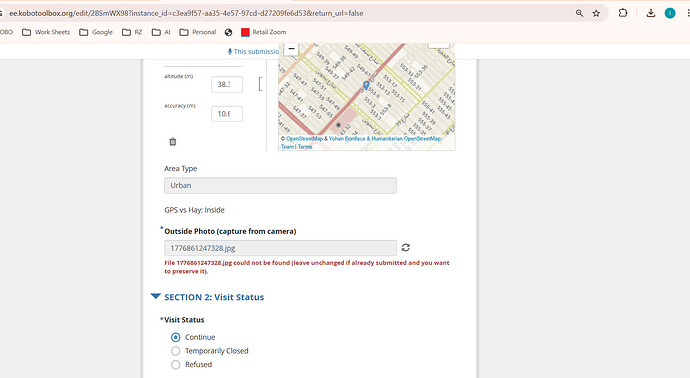Open the Work Sheets bookmark folder
This screenshot has height=378, width=690.
(x=46, y=32)
